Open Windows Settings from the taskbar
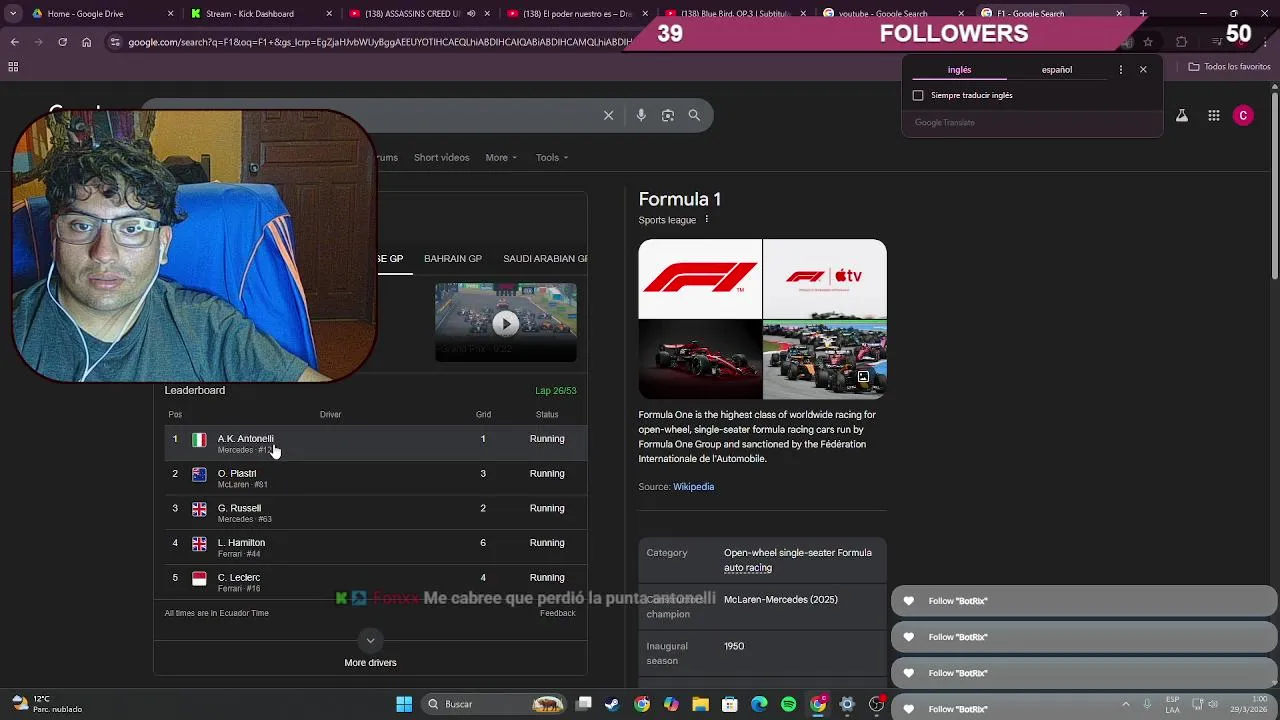 click(x=847, y=704)
